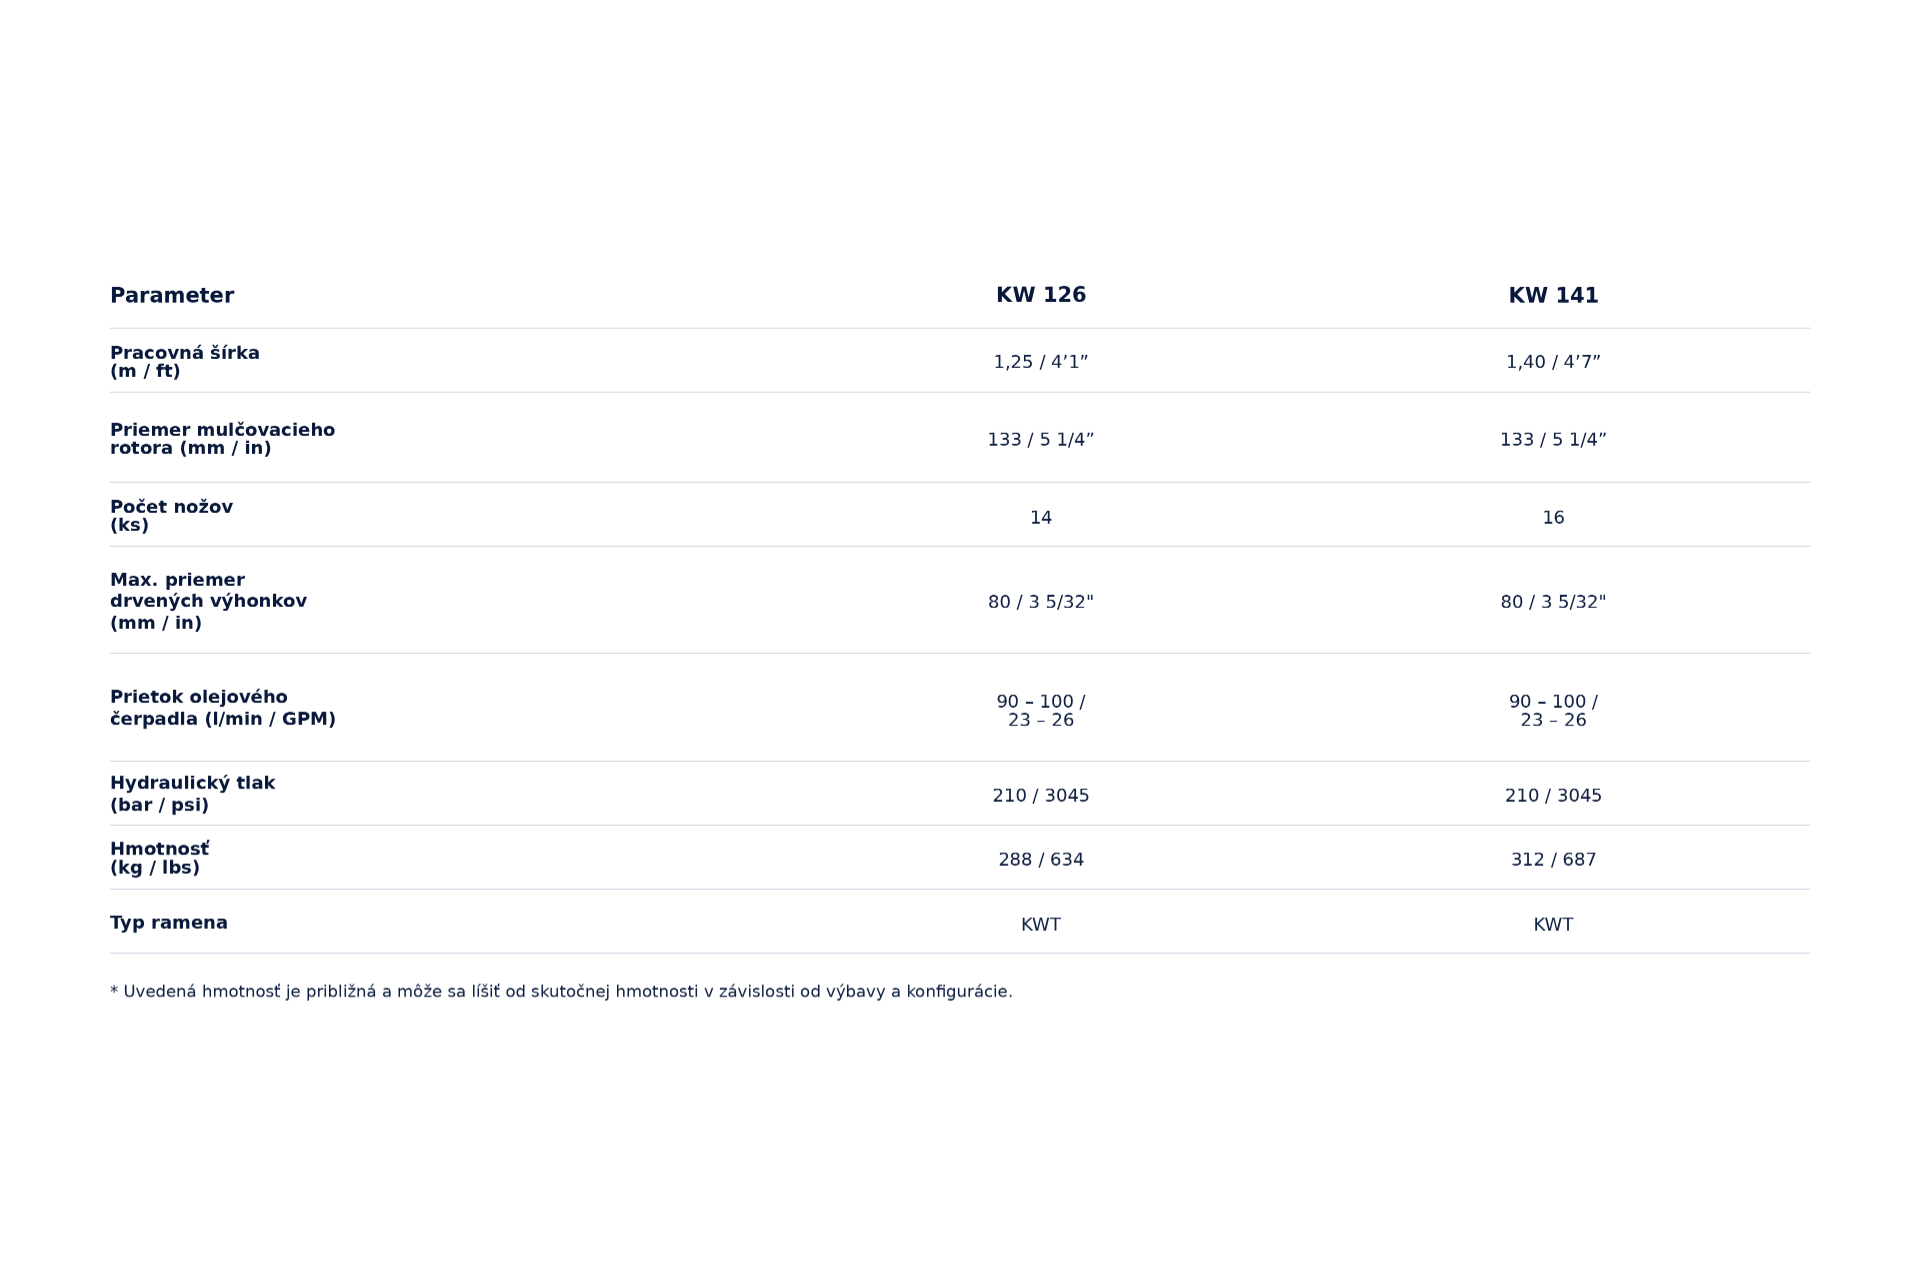
Task: Click KW 141 pressure value 210 / 3045
Action: pyautogui.click(x=1553, y=796)
